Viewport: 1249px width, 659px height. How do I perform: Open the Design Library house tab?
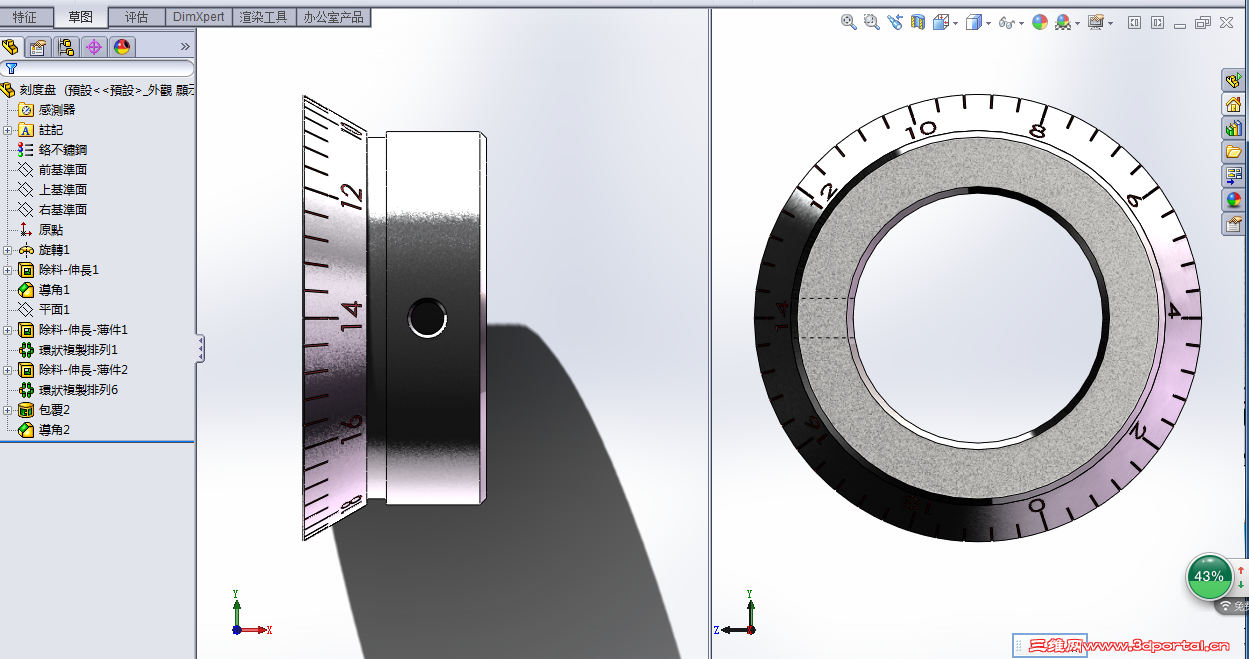coord(1234,104)
